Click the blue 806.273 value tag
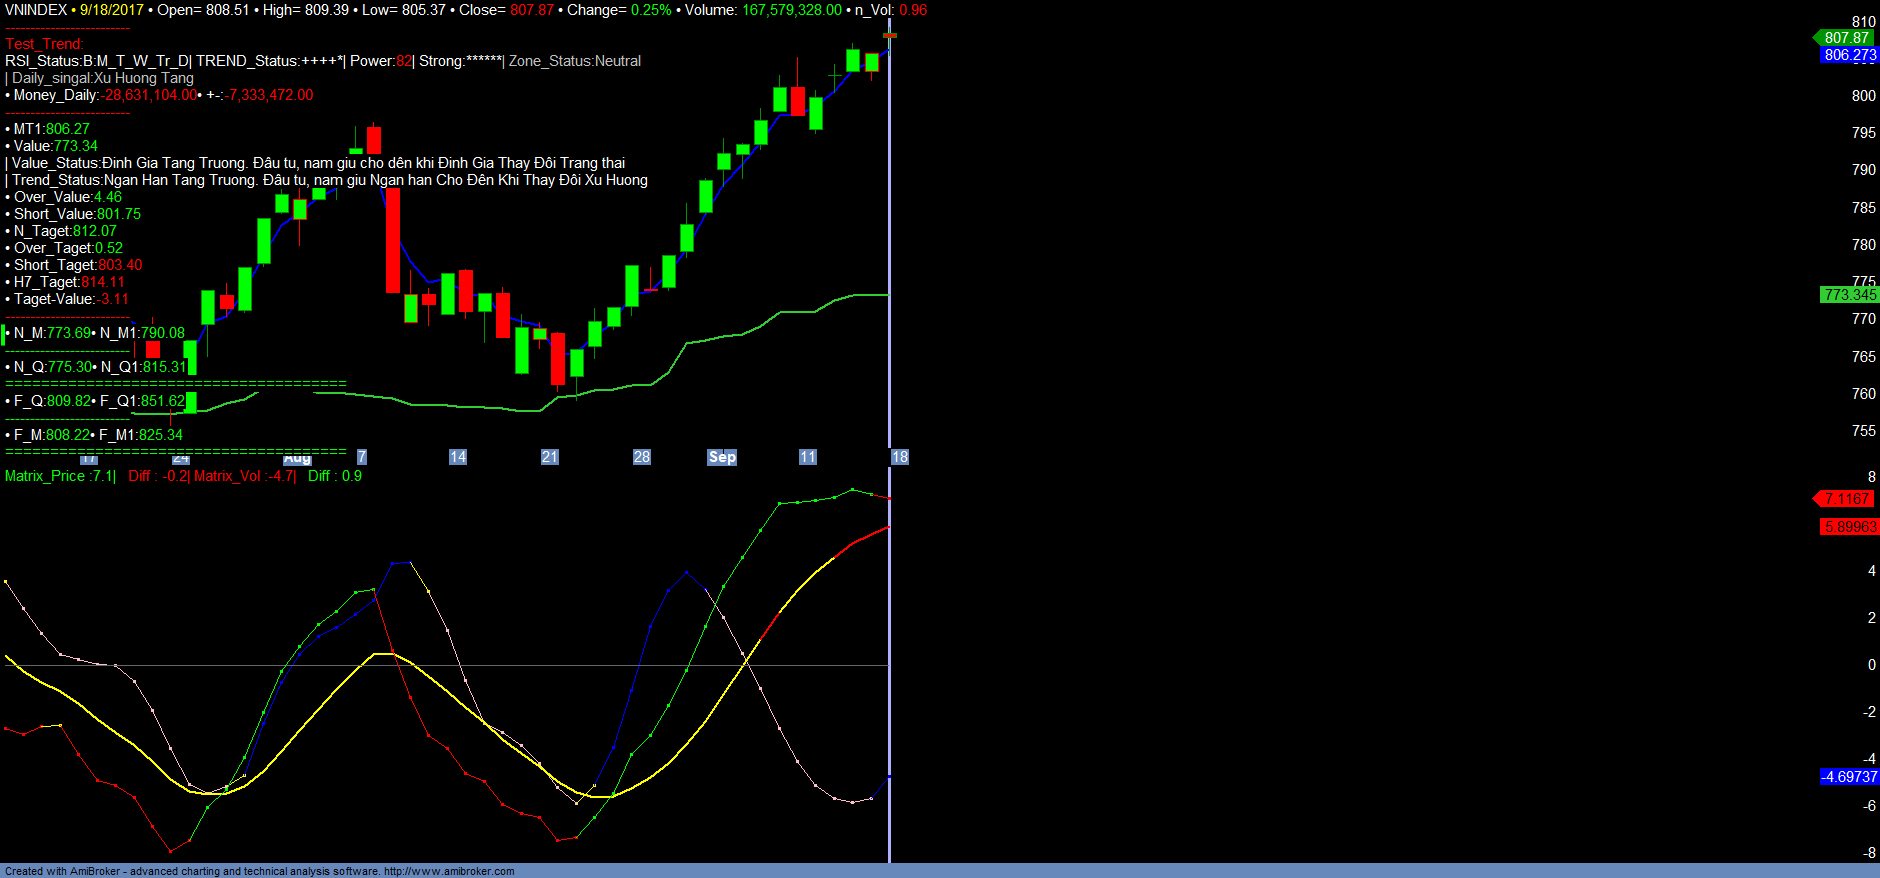This screenshot has width=1880, height=878. (x=1849, y=55)
